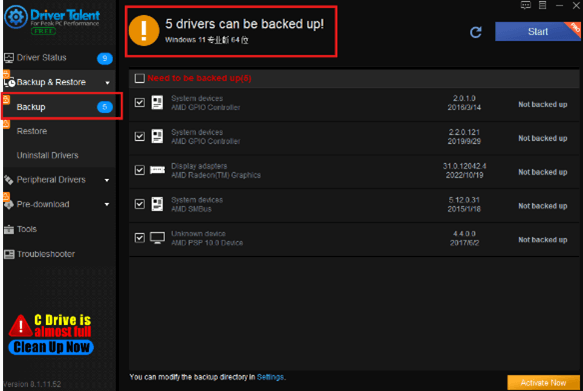
Task: Expand the Peripheral Drivers arrow
Action: [107, 180]
